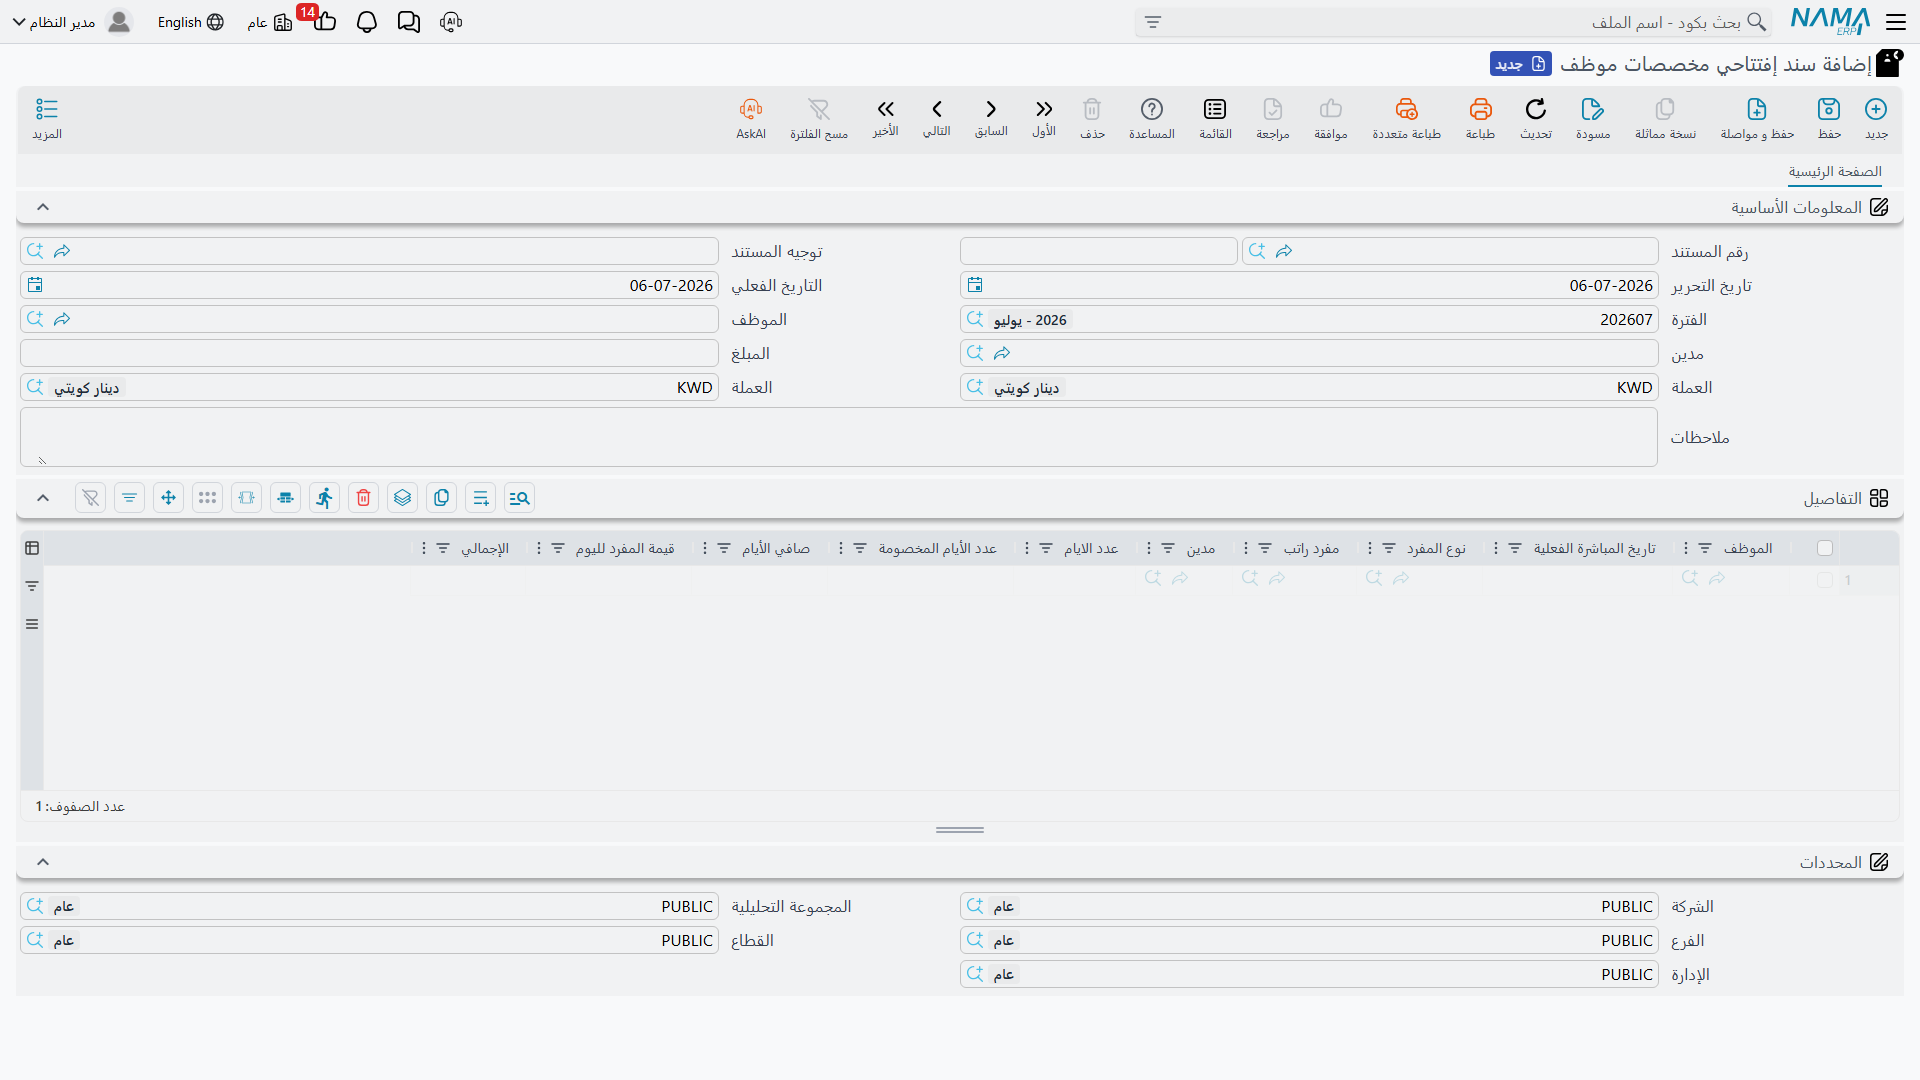Click the details search rows icon
The height and width of the screenshot is (1080, 1920).
(x=519, y=498)
